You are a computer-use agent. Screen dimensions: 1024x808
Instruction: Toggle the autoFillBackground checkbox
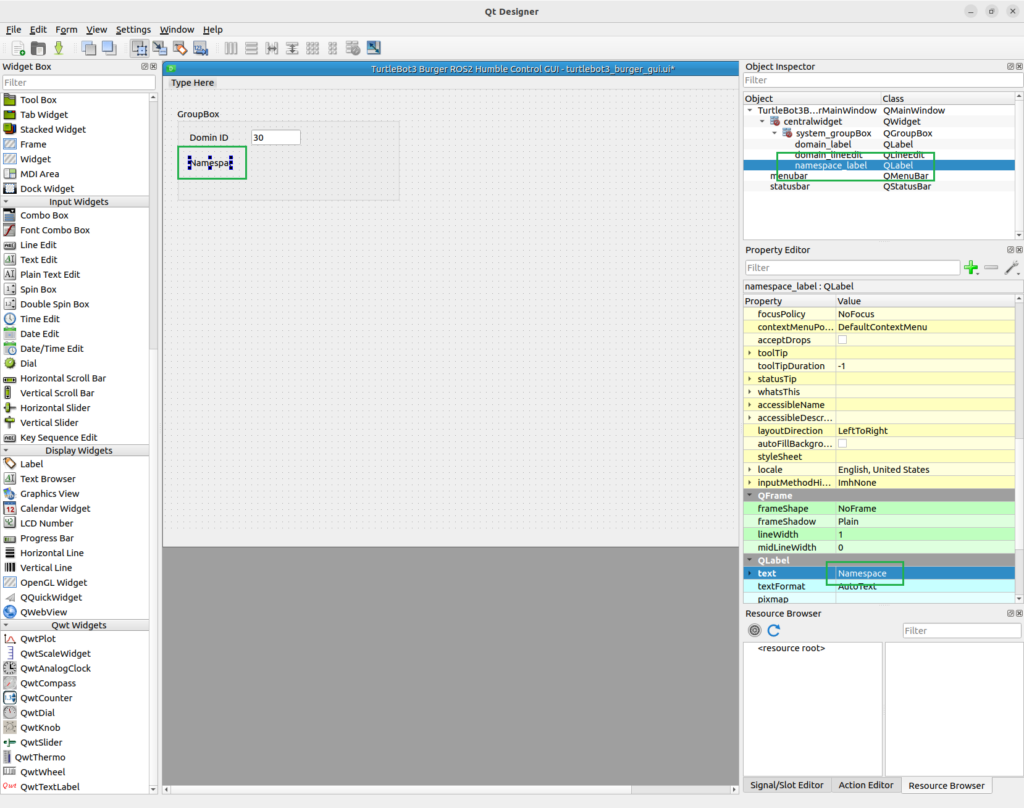tap(842, 444)
